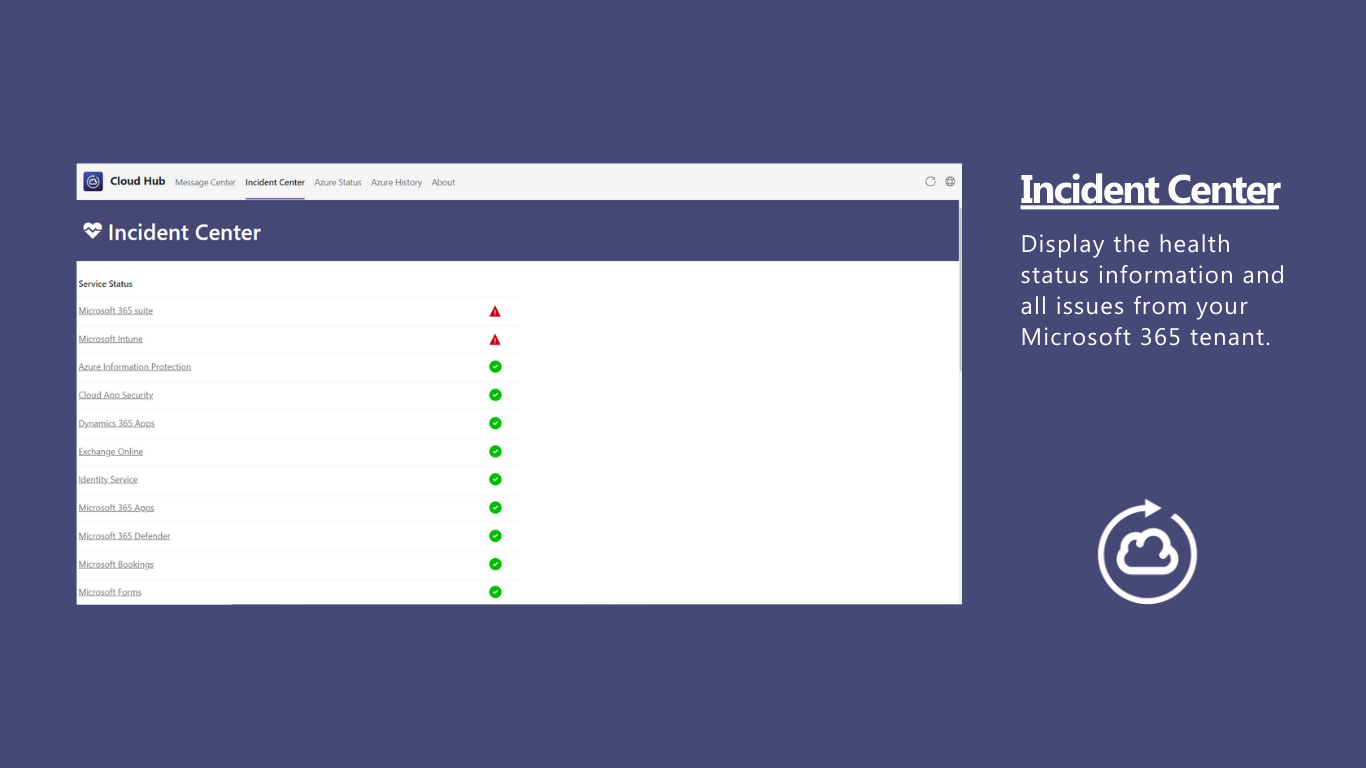Open the Azure History tab
The width and height of the screenshot is (1366, 768).
pos(396,182)
